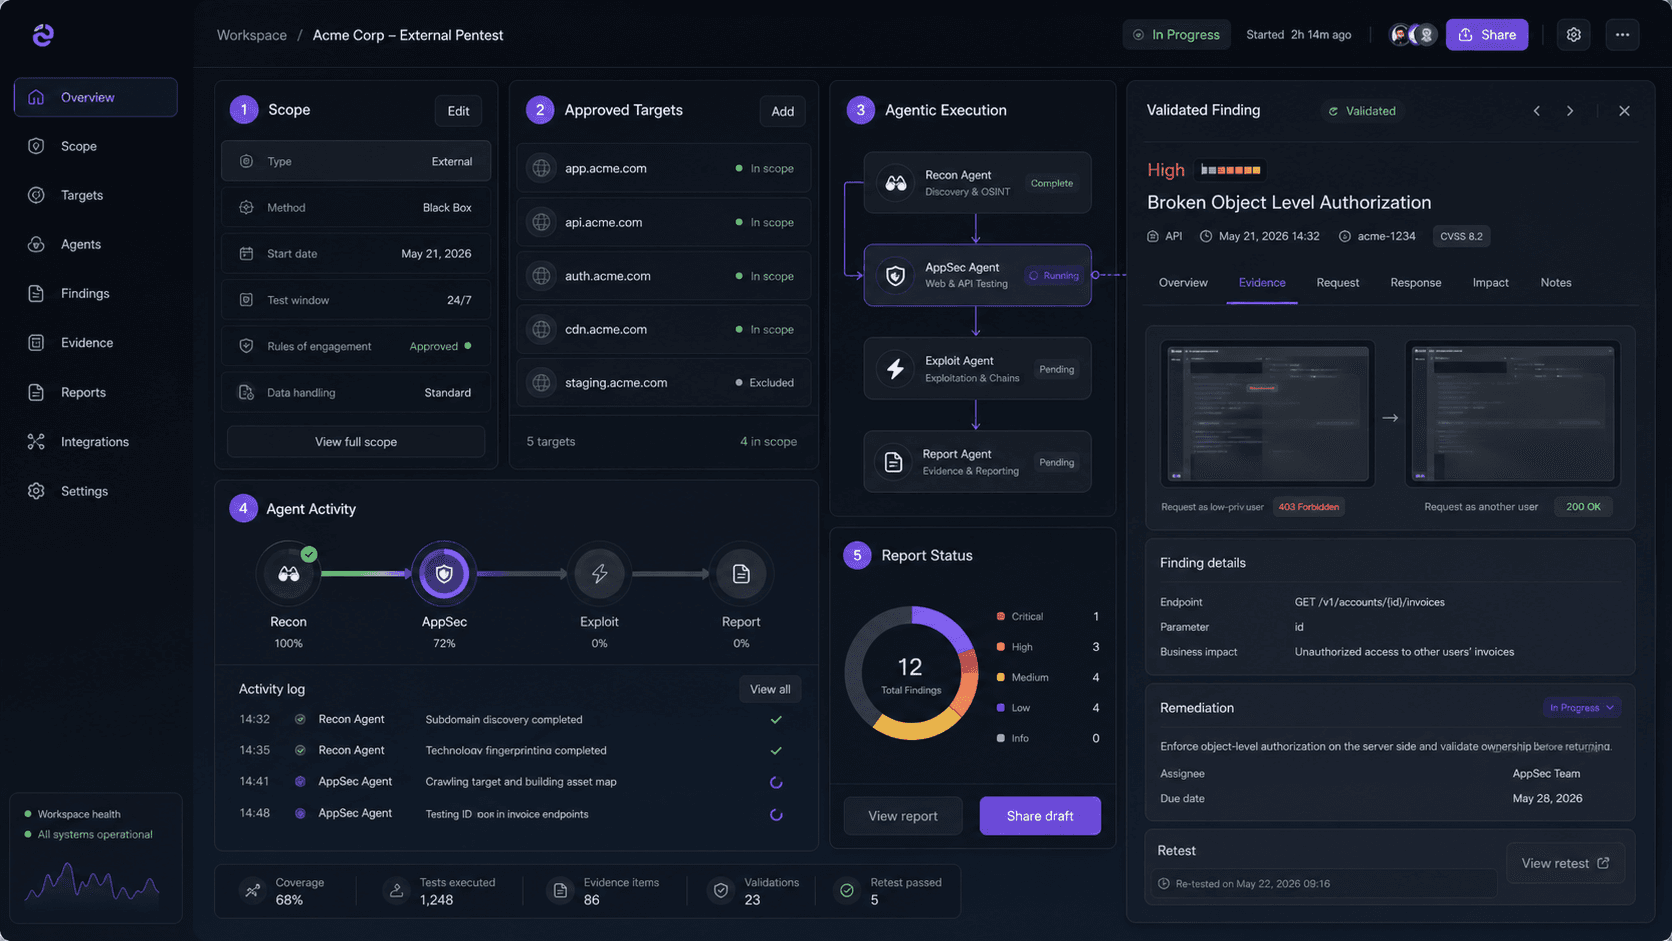This screenshot has height=941, width=1672.
Task: Click the Medium severity color swatch
Action: tap(1000, 677)
